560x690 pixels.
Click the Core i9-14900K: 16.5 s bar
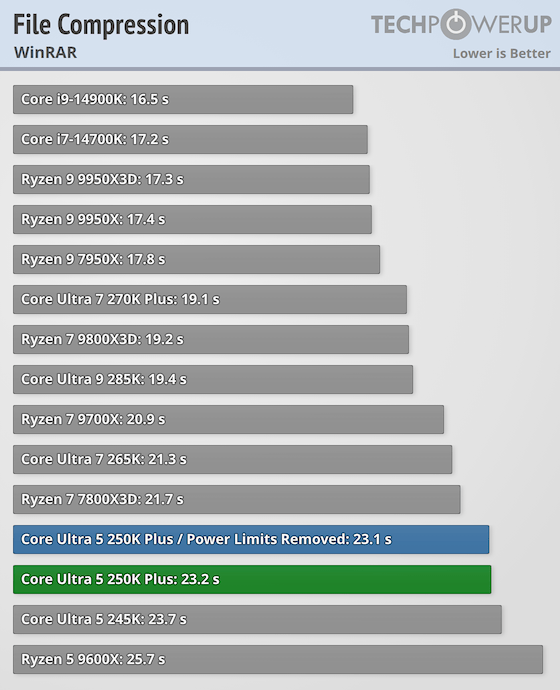tap(183, 99)
